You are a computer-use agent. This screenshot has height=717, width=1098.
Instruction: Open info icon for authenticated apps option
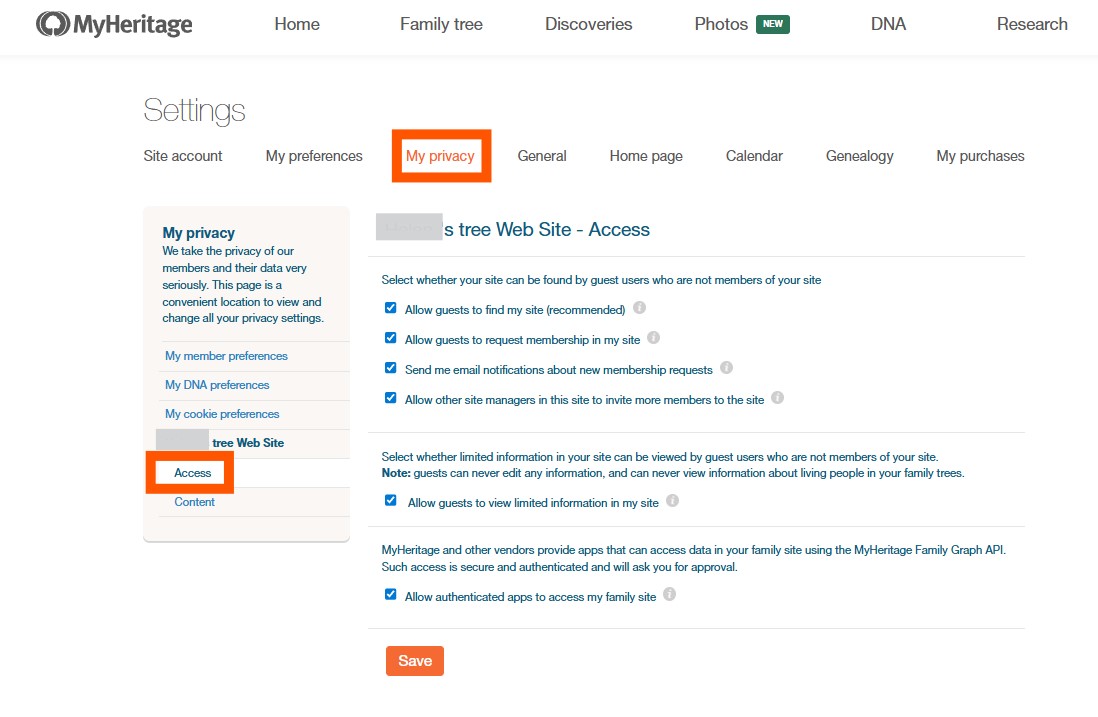[x=670, y=594]
